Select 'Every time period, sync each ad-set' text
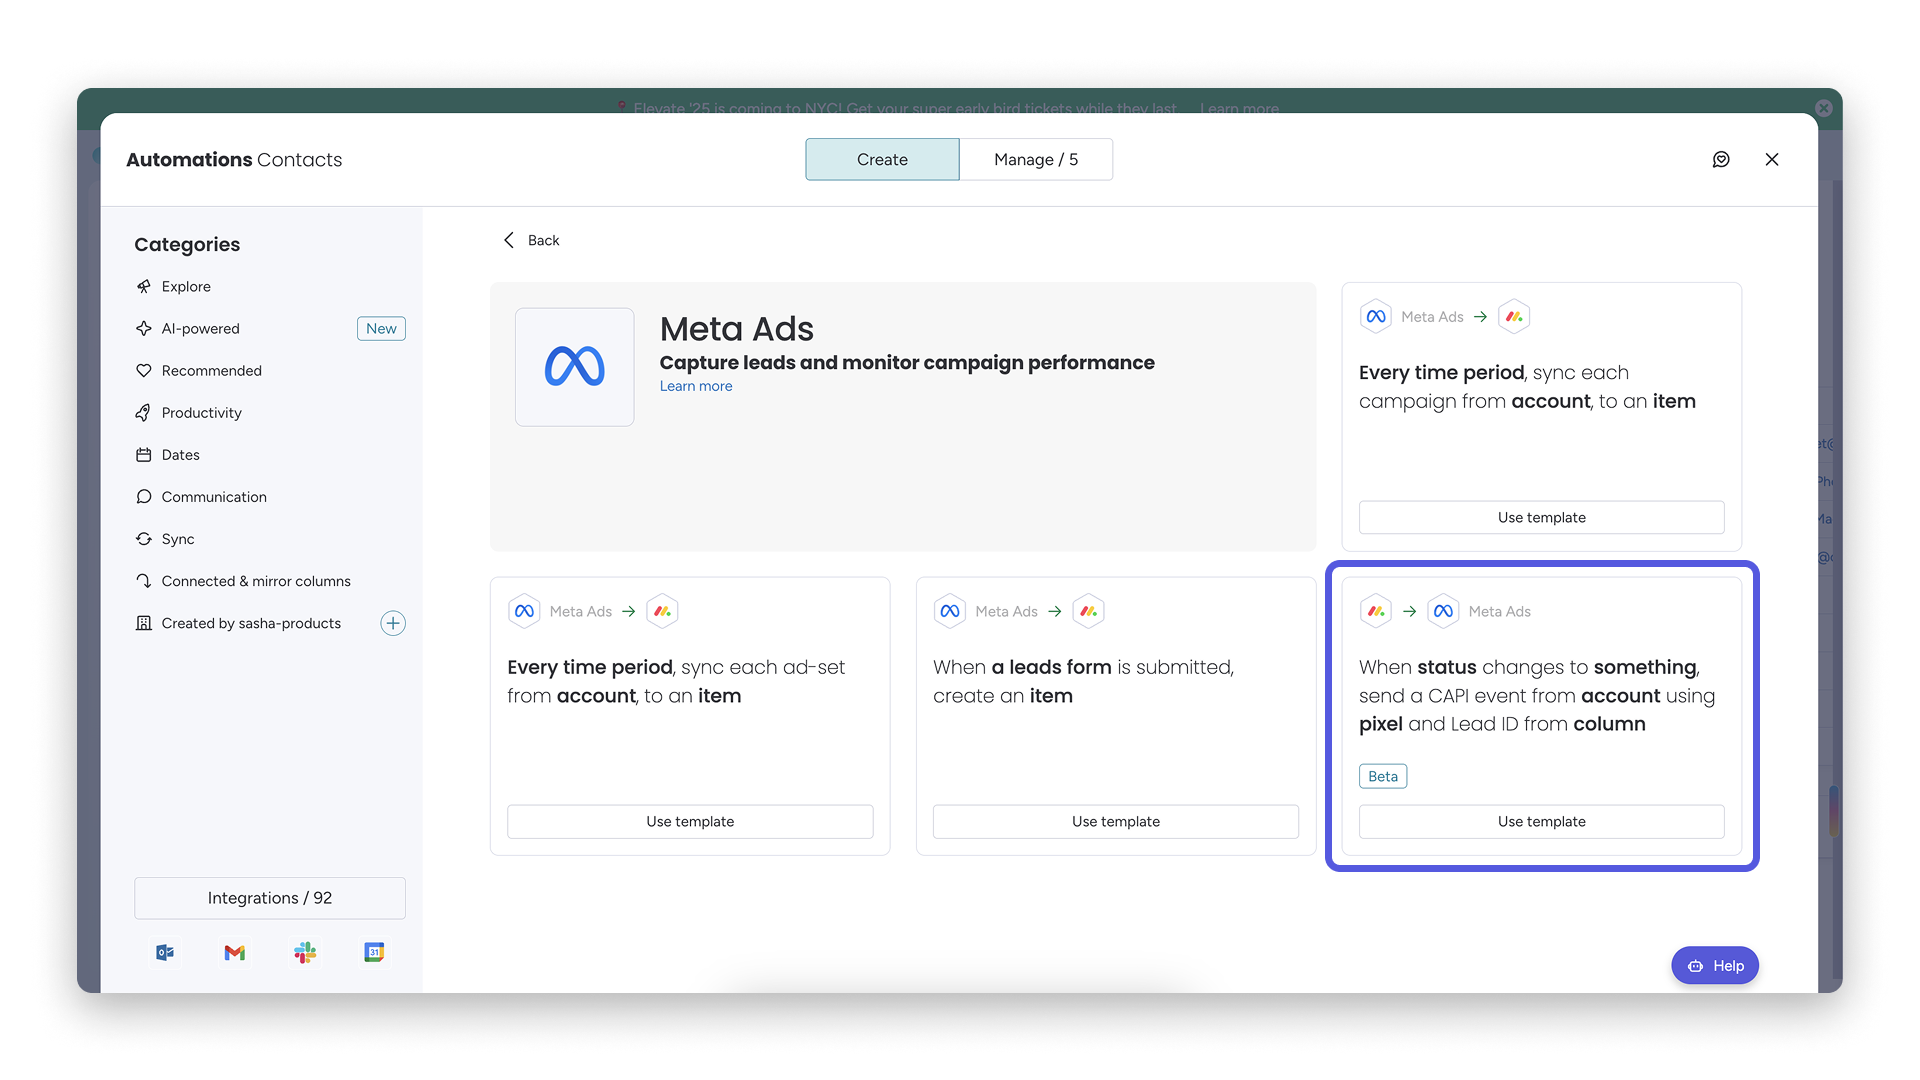Viewport: 1920px width, 1080px height. [676, 681]
